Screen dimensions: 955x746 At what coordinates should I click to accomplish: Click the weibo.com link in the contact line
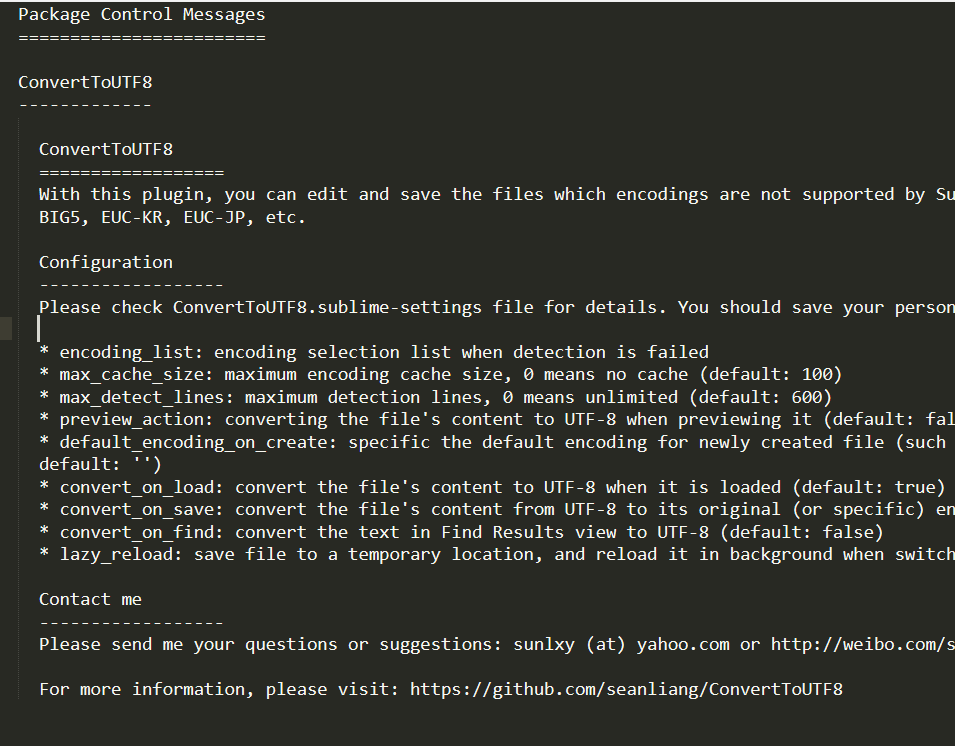(x=862, y=644)
